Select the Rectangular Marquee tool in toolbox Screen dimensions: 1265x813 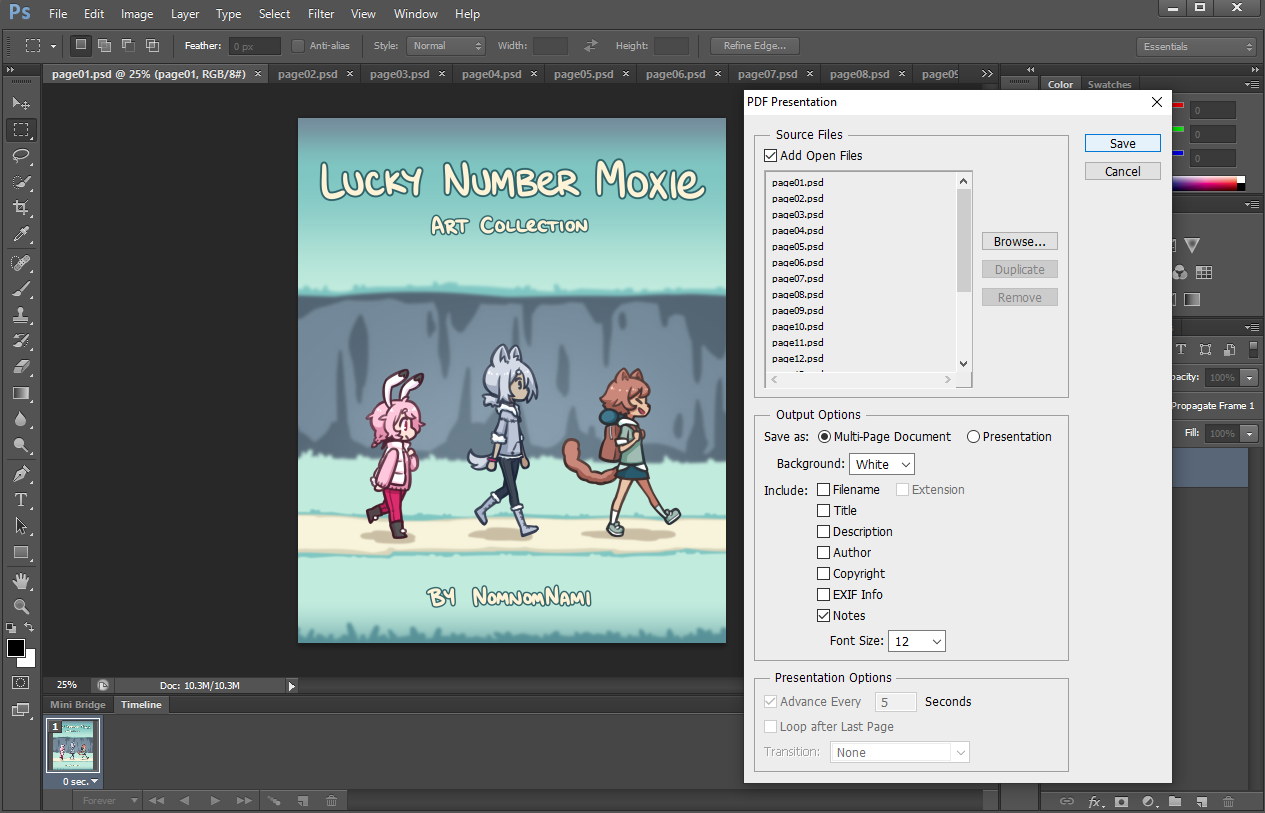click(21, 130)
